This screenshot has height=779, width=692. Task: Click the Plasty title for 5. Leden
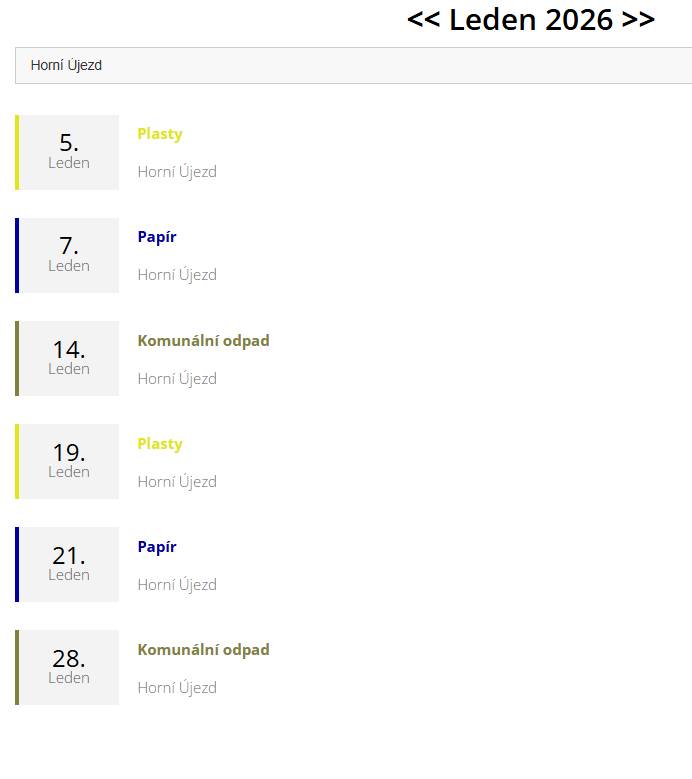[160, 134]
